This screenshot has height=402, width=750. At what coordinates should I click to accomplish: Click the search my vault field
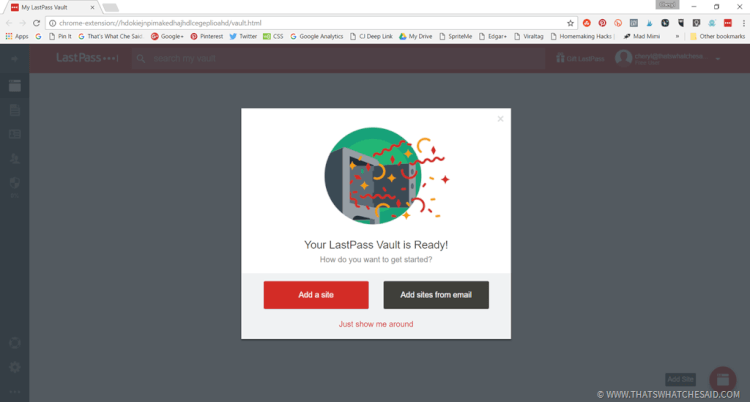pyautogui.click(x=338, y=58)
